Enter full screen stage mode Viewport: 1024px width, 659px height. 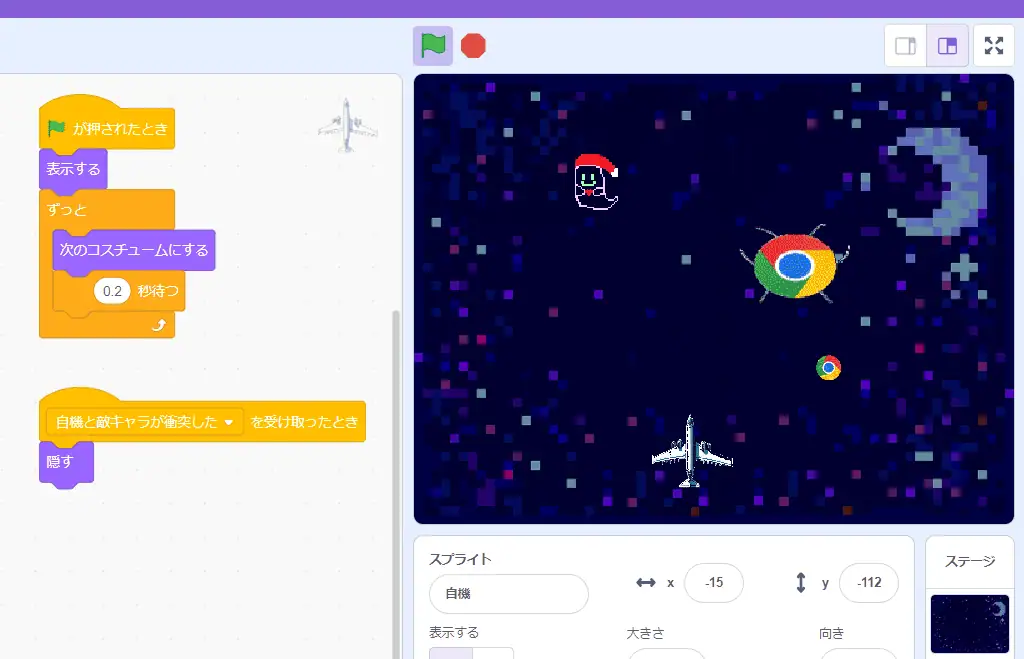[993, 46]
